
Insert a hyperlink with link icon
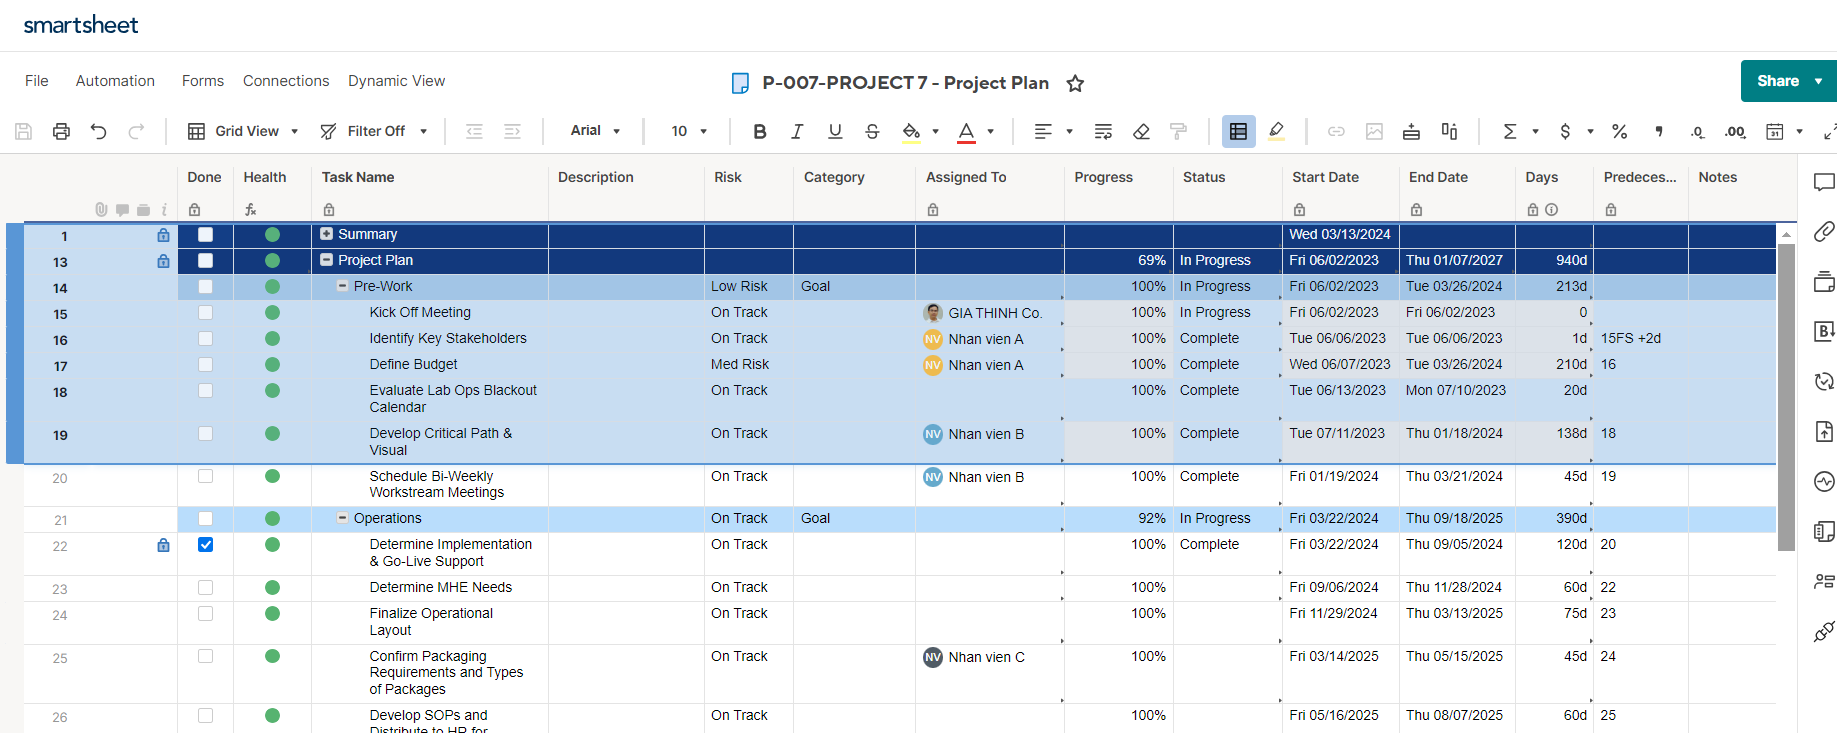[1336, 131]
